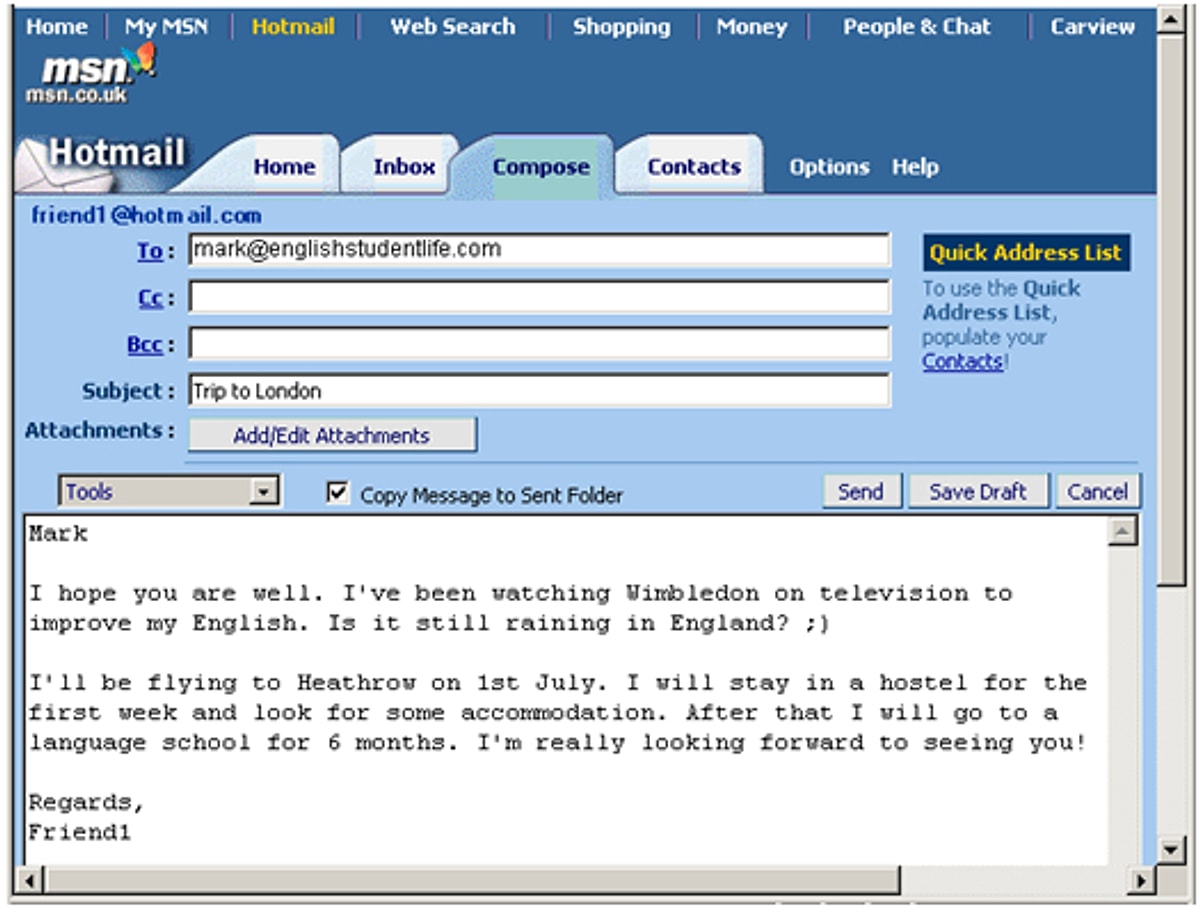Switch to the Inbox tab

point(404,167)
